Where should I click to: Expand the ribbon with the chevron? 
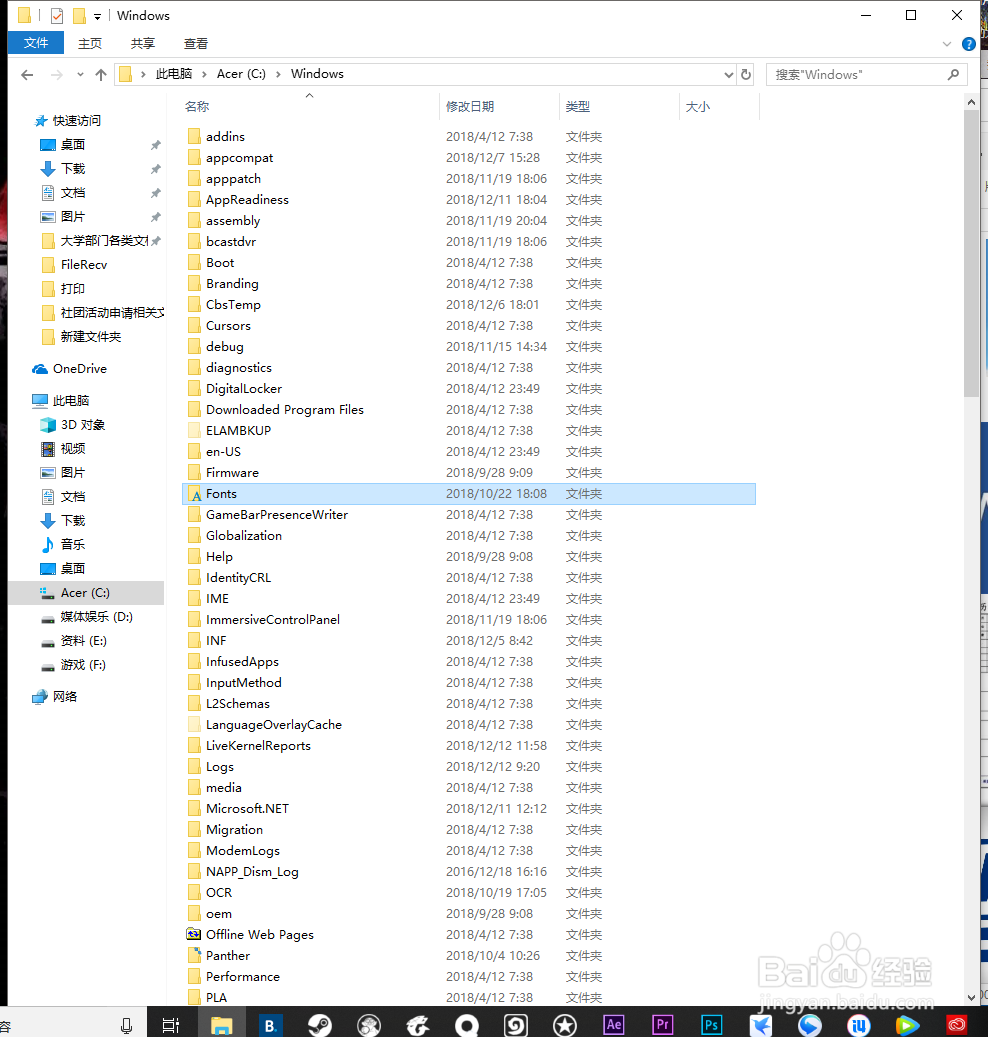947,44
